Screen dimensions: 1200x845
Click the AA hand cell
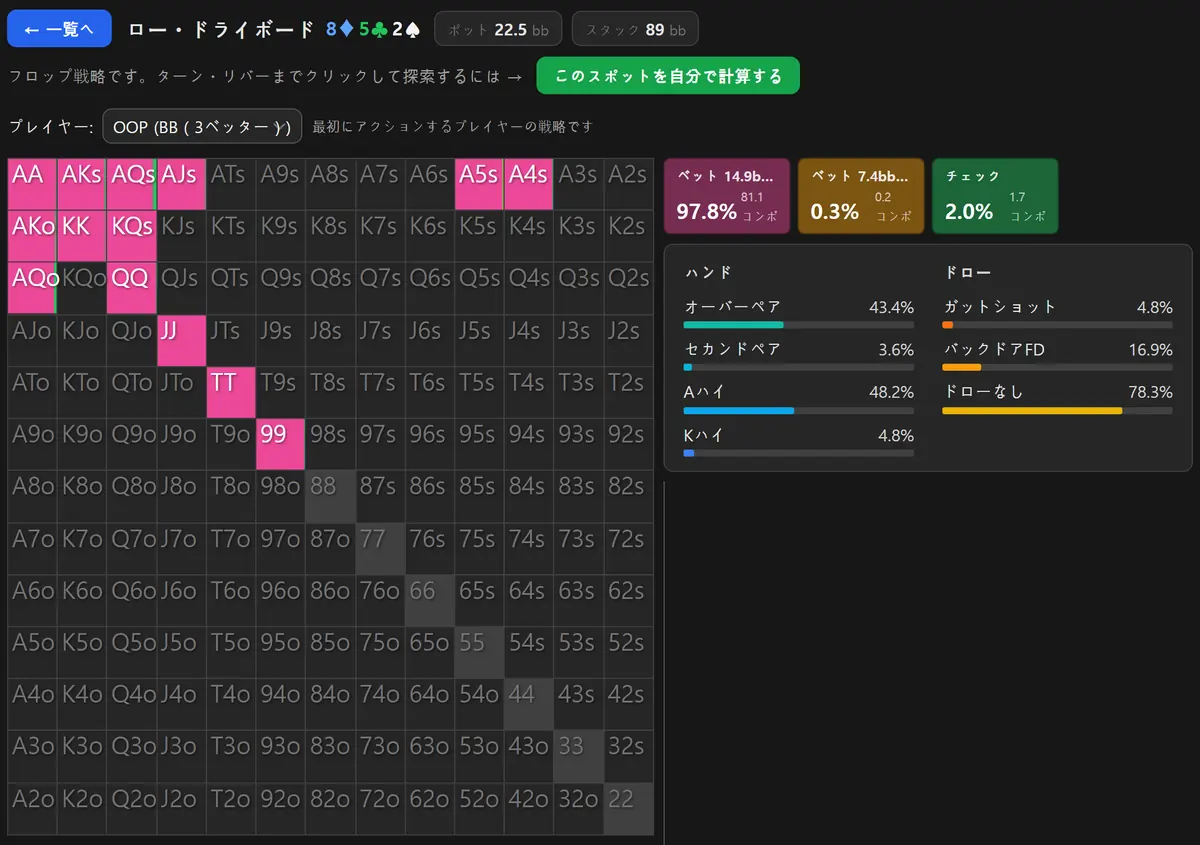32,184
